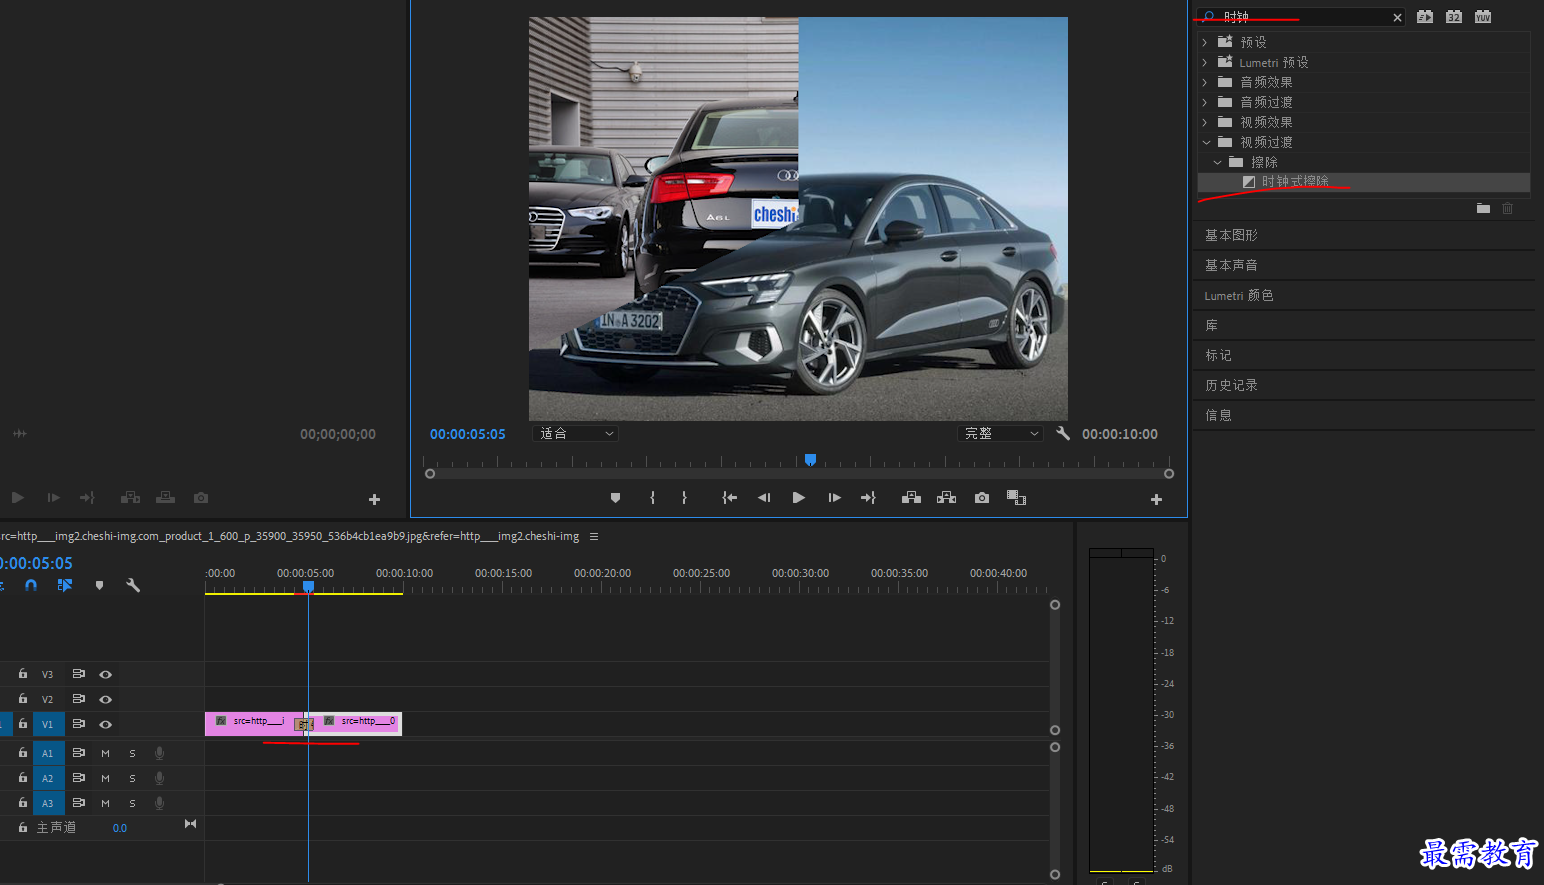Play the sequence in Program monitor

tap(798, 498)
